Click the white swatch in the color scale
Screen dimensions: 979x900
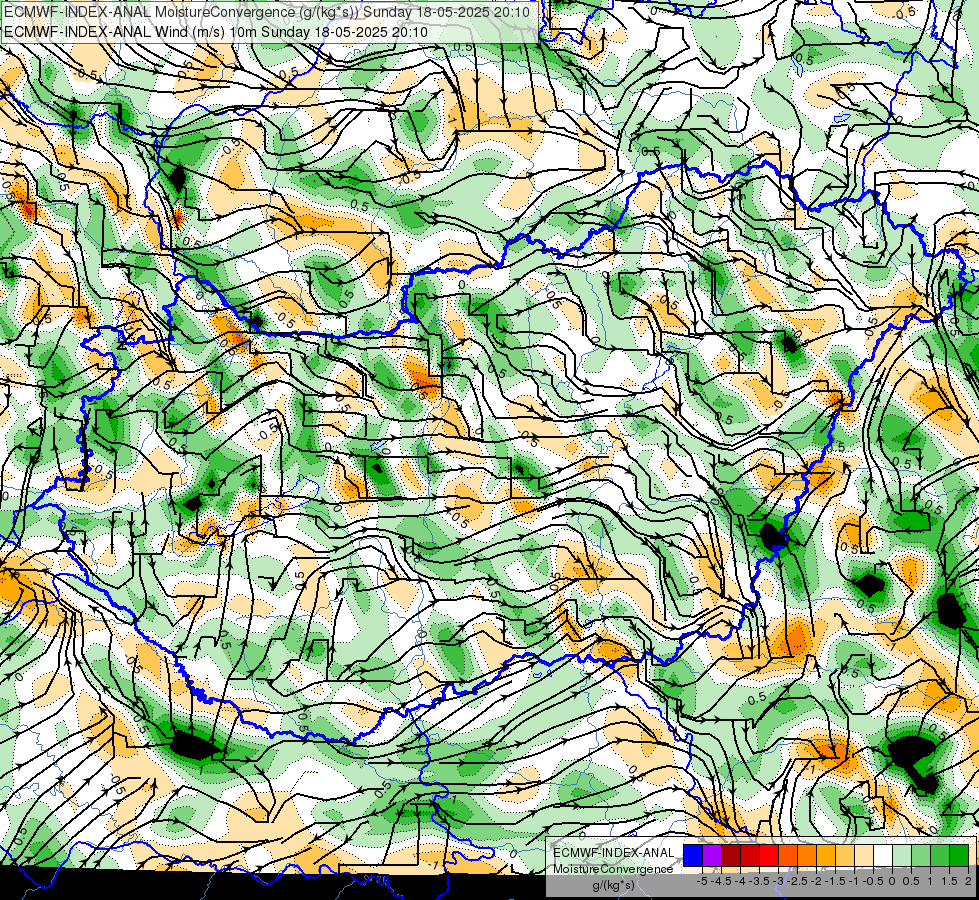(883, 856)
